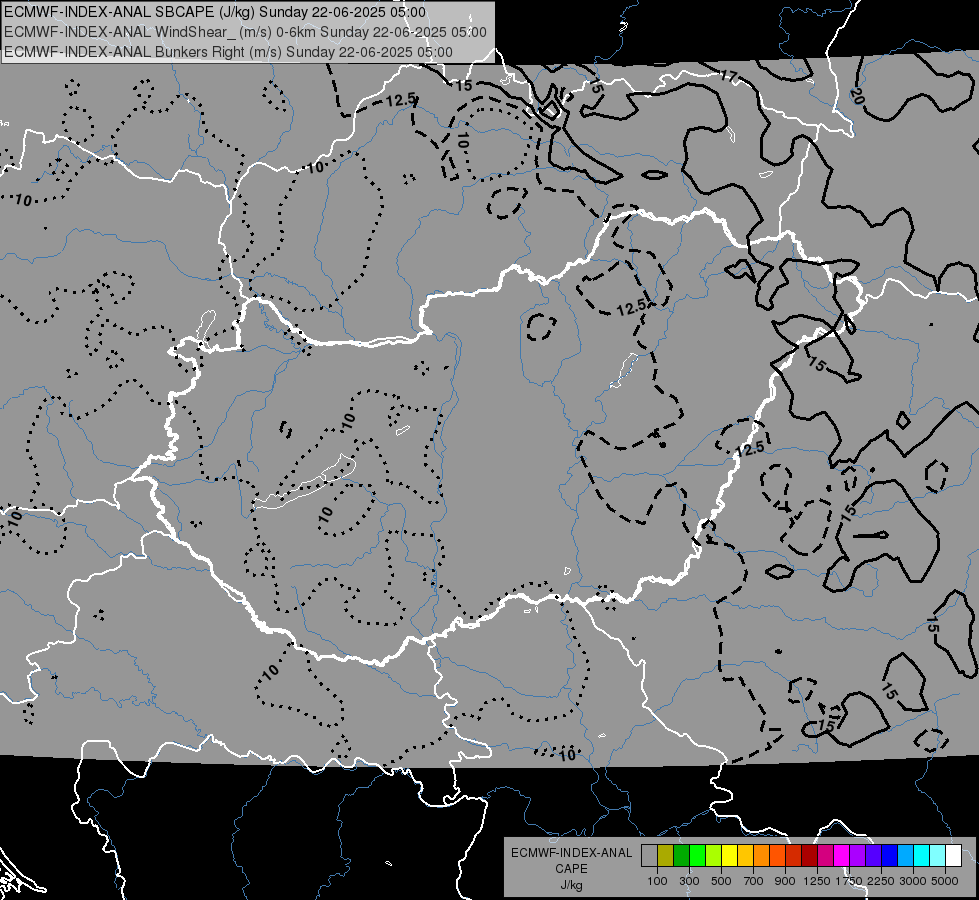Select the sky blue swatch before 3000
The height and width of the screenshot is (900, 979).
(x=905, y=856)
